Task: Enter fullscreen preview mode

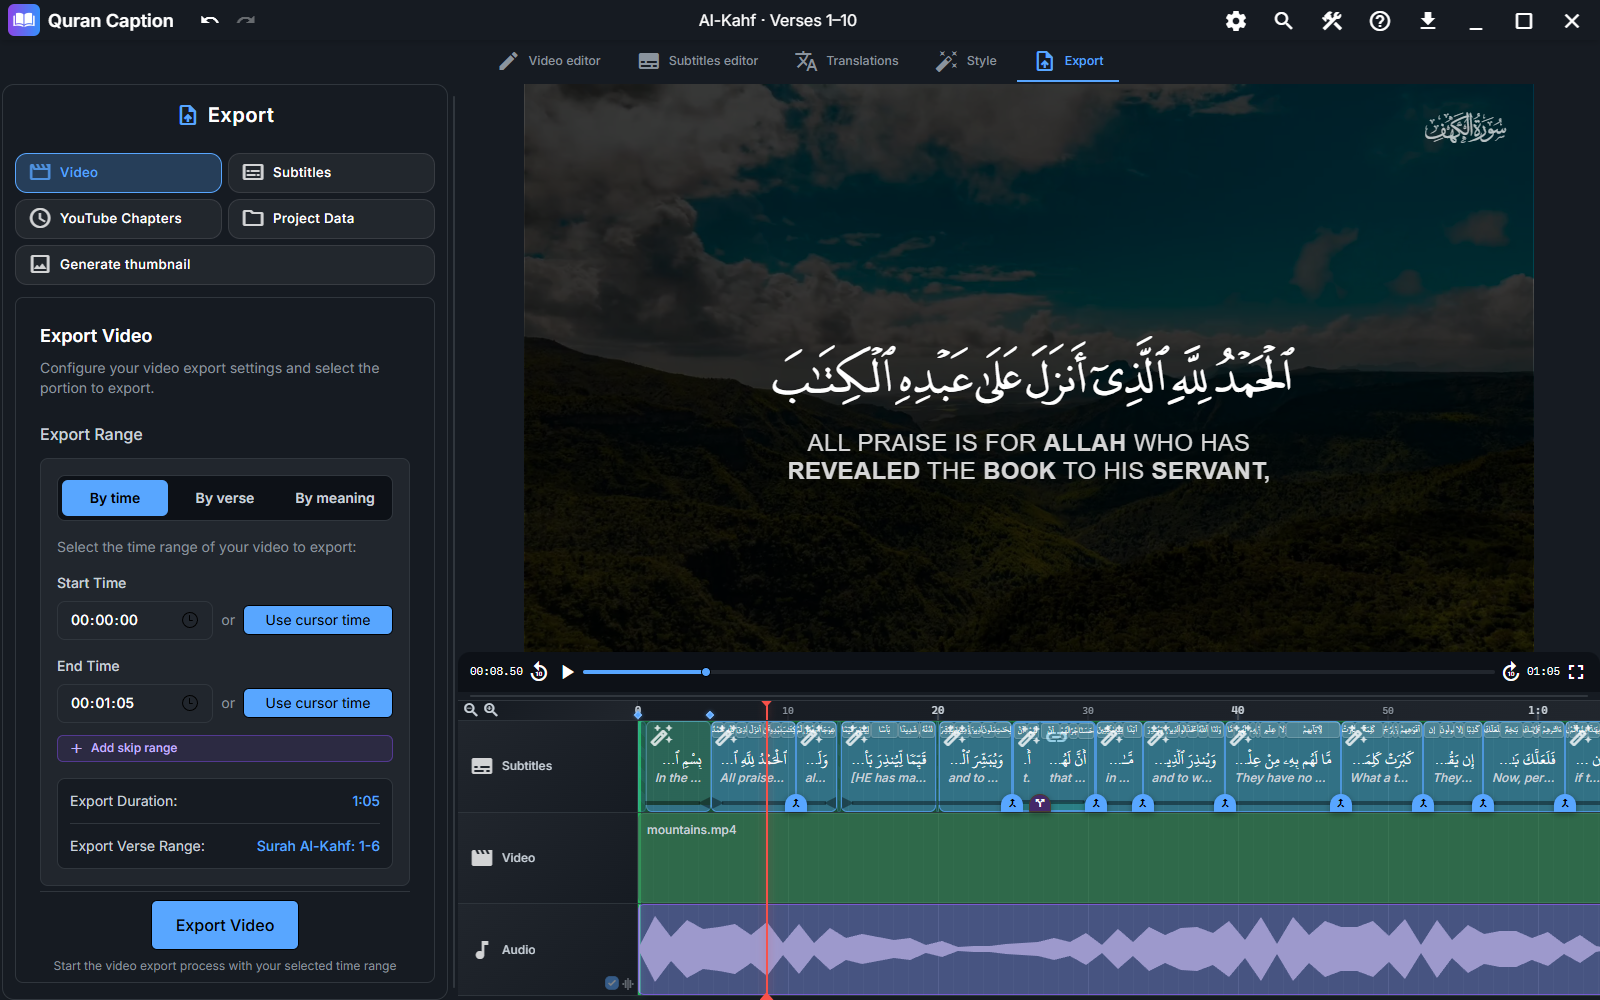Action: point(1576,672)
